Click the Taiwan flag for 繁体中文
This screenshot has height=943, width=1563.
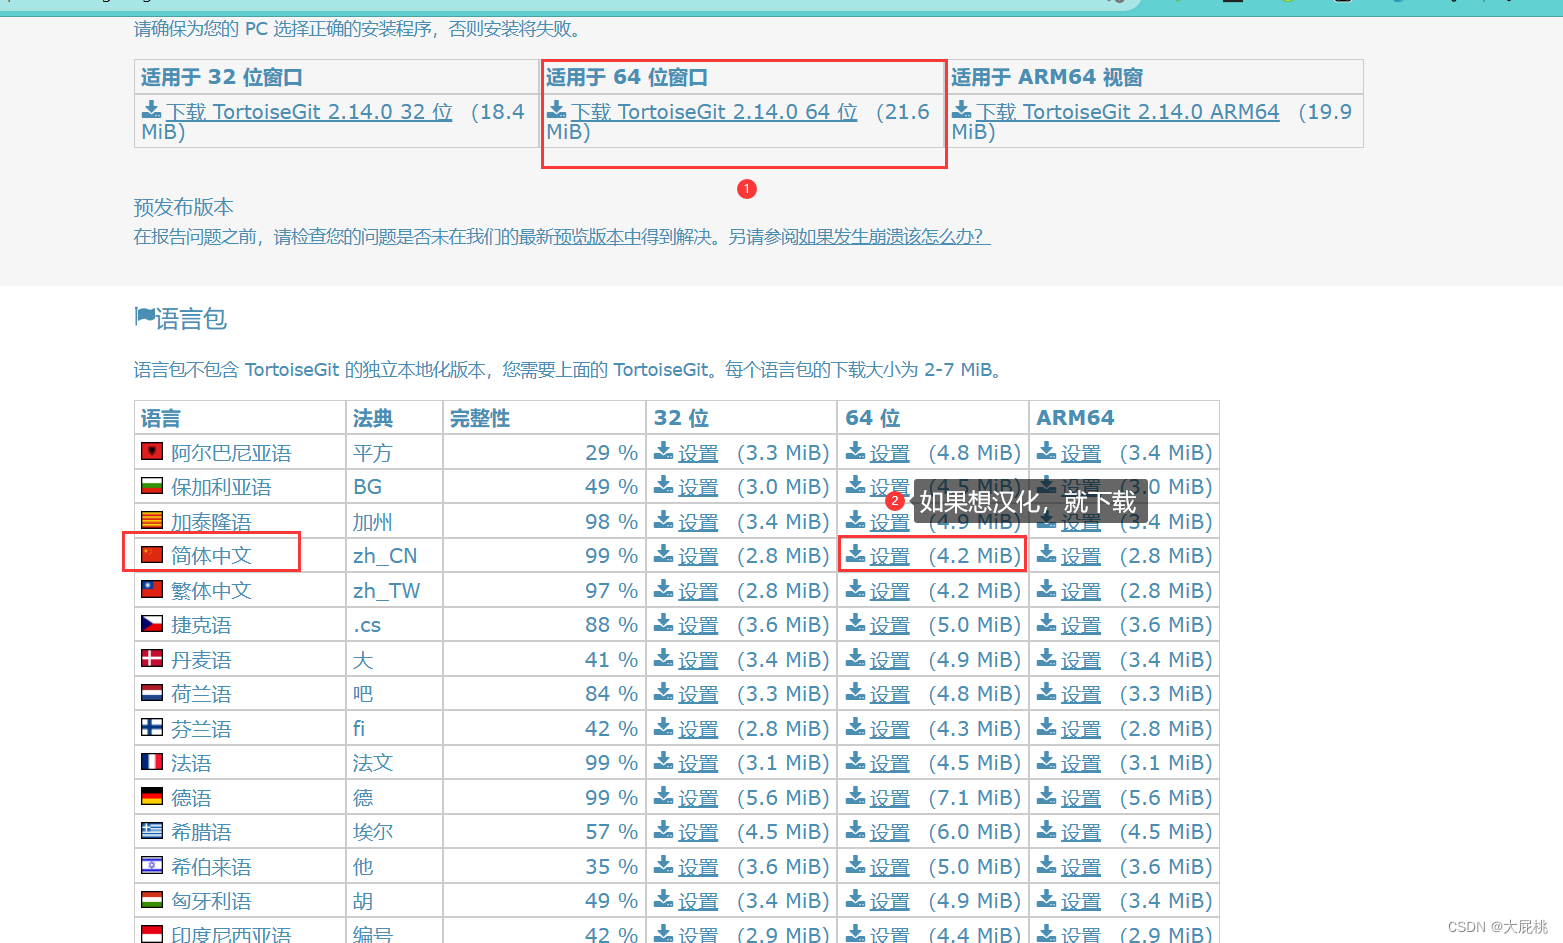click(152, 589)
